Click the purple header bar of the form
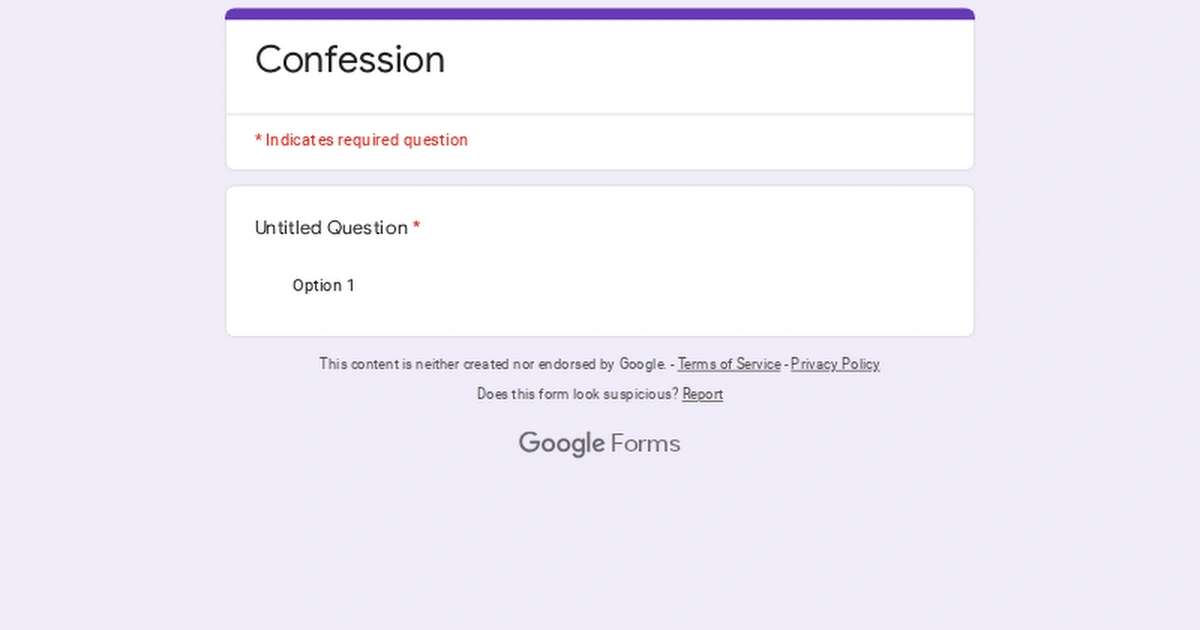1200x630 pixels. [x=599, y=13]
